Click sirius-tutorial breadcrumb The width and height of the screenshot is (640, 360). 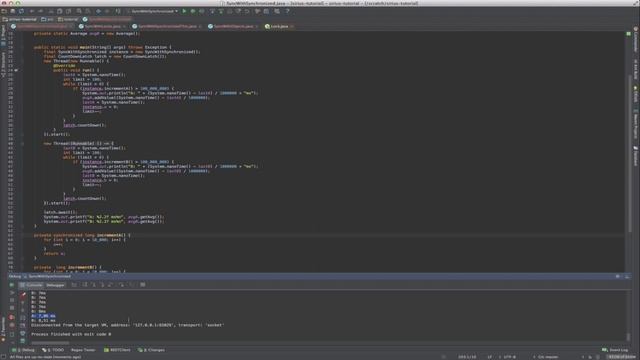[20, 19]
